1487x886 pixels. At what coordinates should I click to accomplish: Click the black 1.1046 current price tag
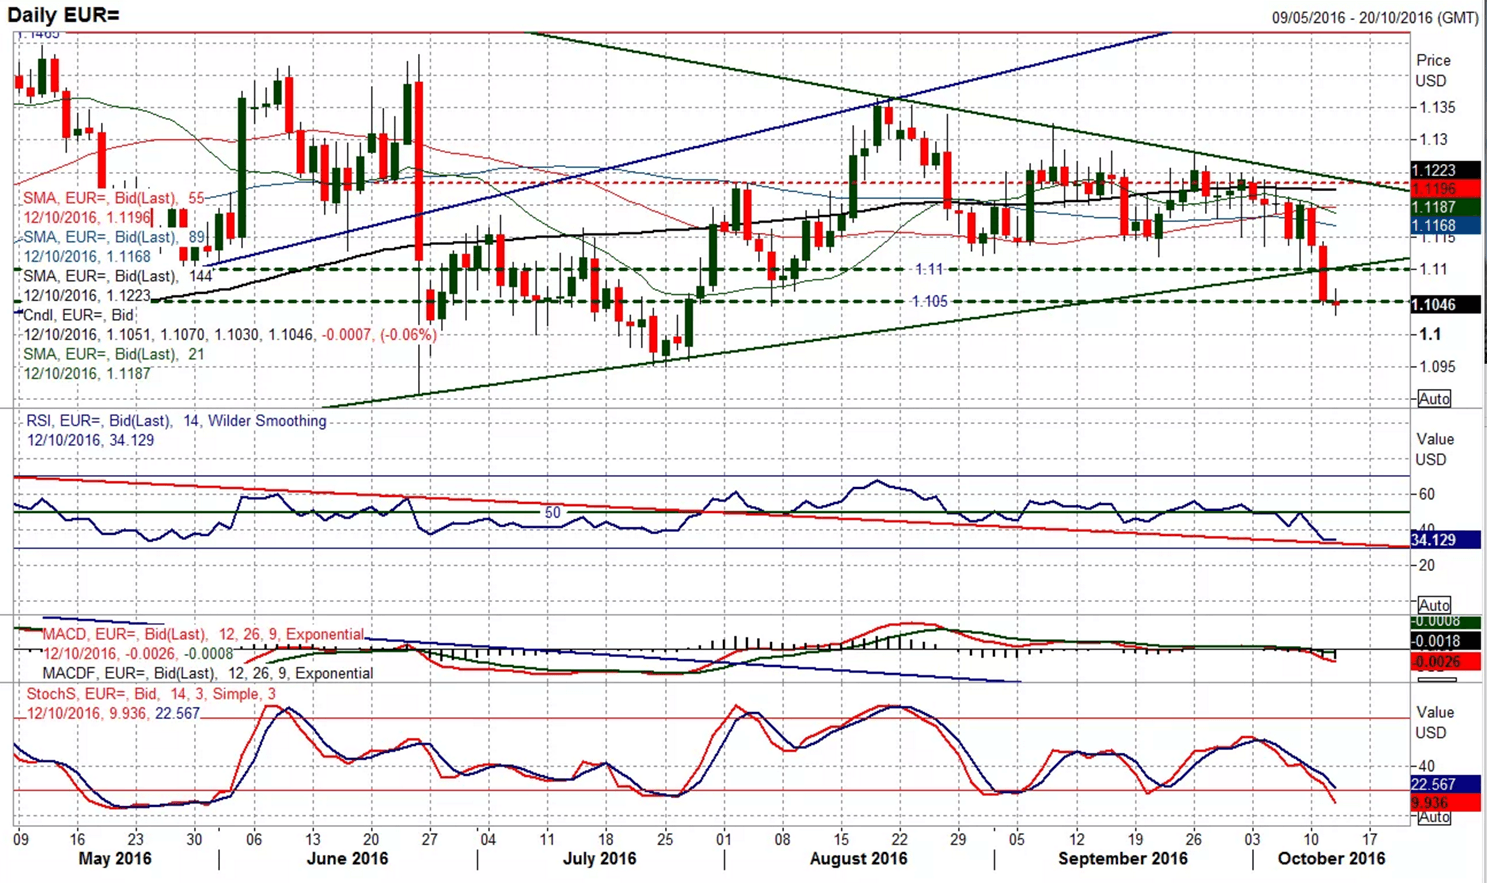(1444, 305)
